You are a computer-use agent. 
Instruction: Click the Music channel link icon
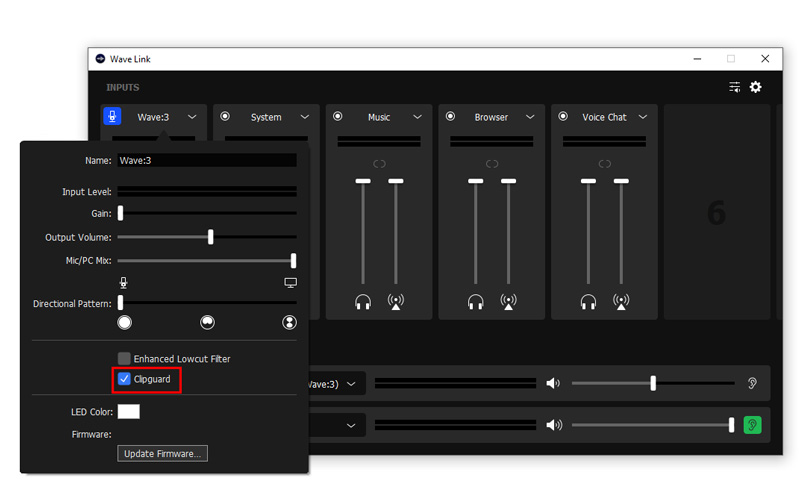(379, 164)
